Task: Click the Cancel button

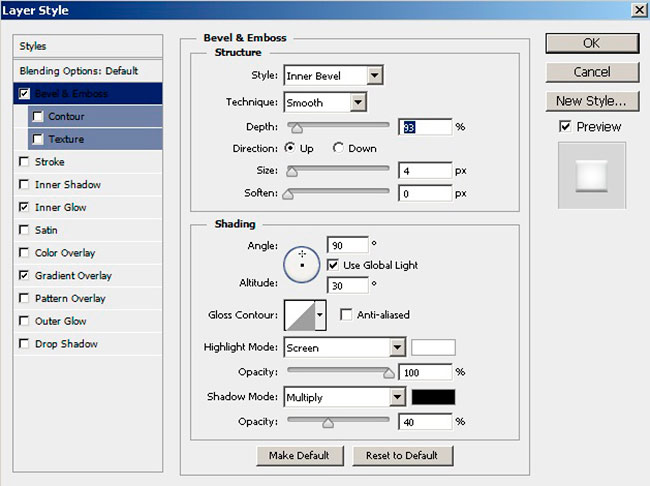Action: coord(592,72)
